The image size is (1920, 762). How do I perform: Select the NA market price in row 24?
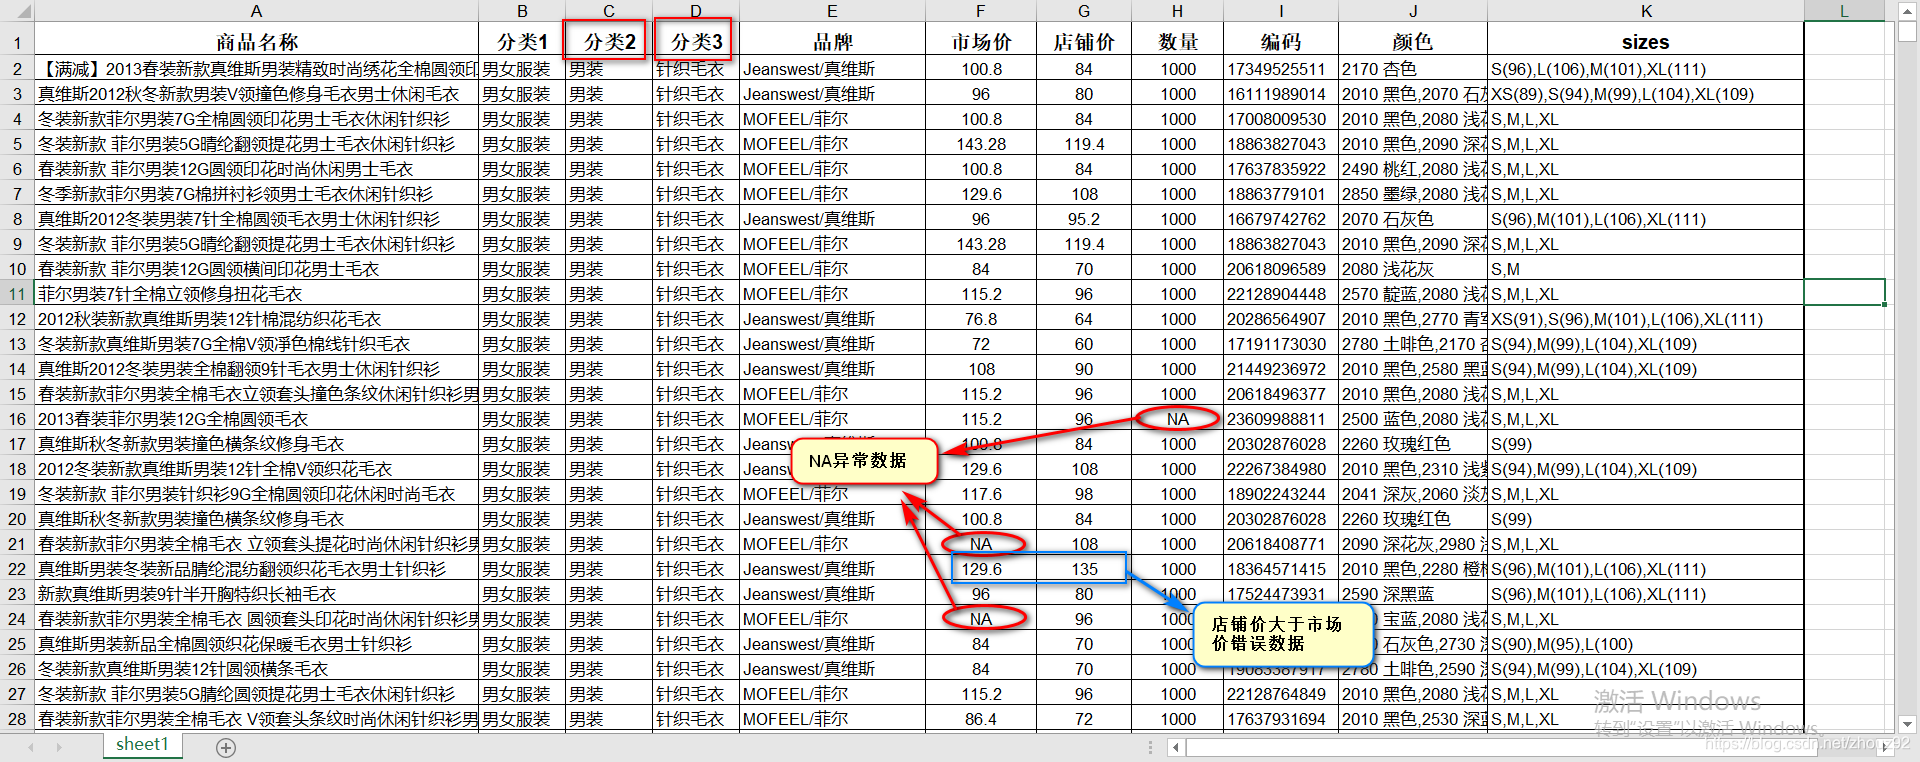(980, 619)
